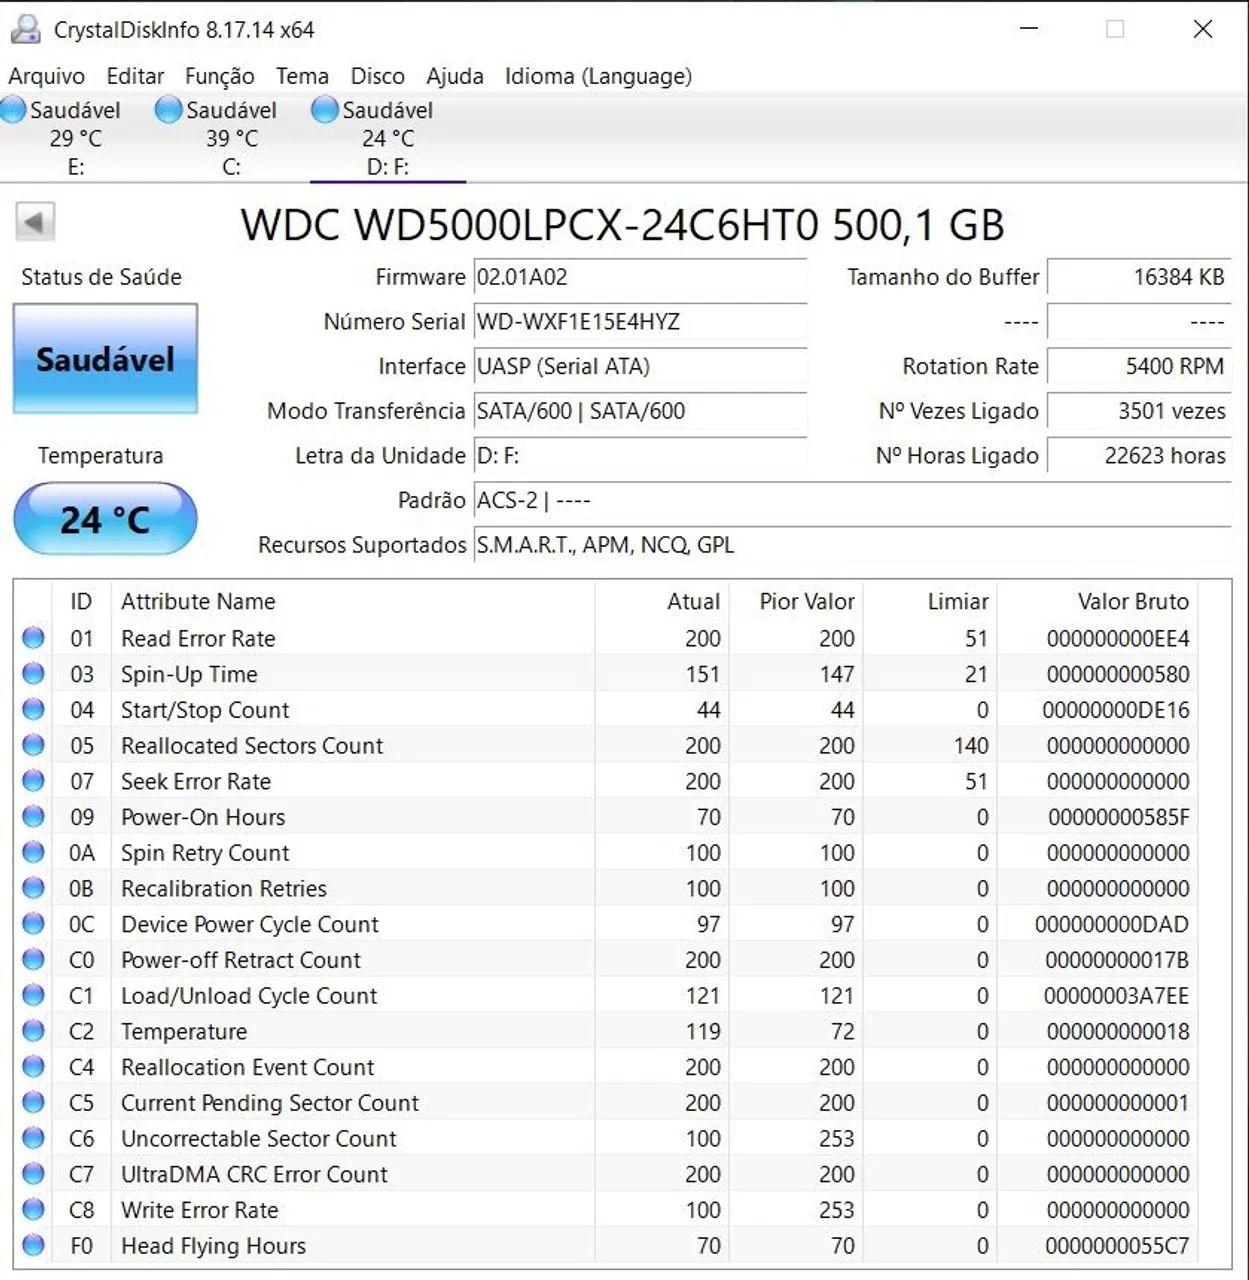Click the status orb beside Start/Stop Count
The image size is (1249, 1280).
pyautogui.click(x=33, y=710)
